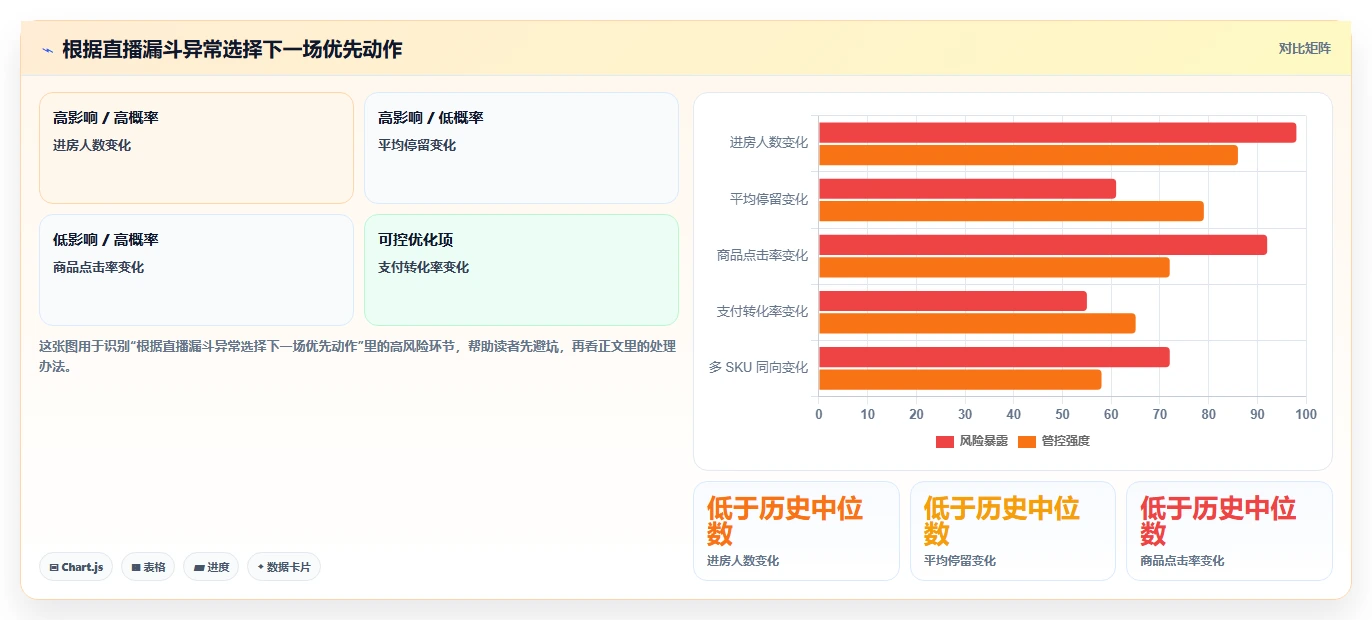Click the orange bar for 支付转化率变化
This screenshot has width=1372, height=620.
point(977,323)
